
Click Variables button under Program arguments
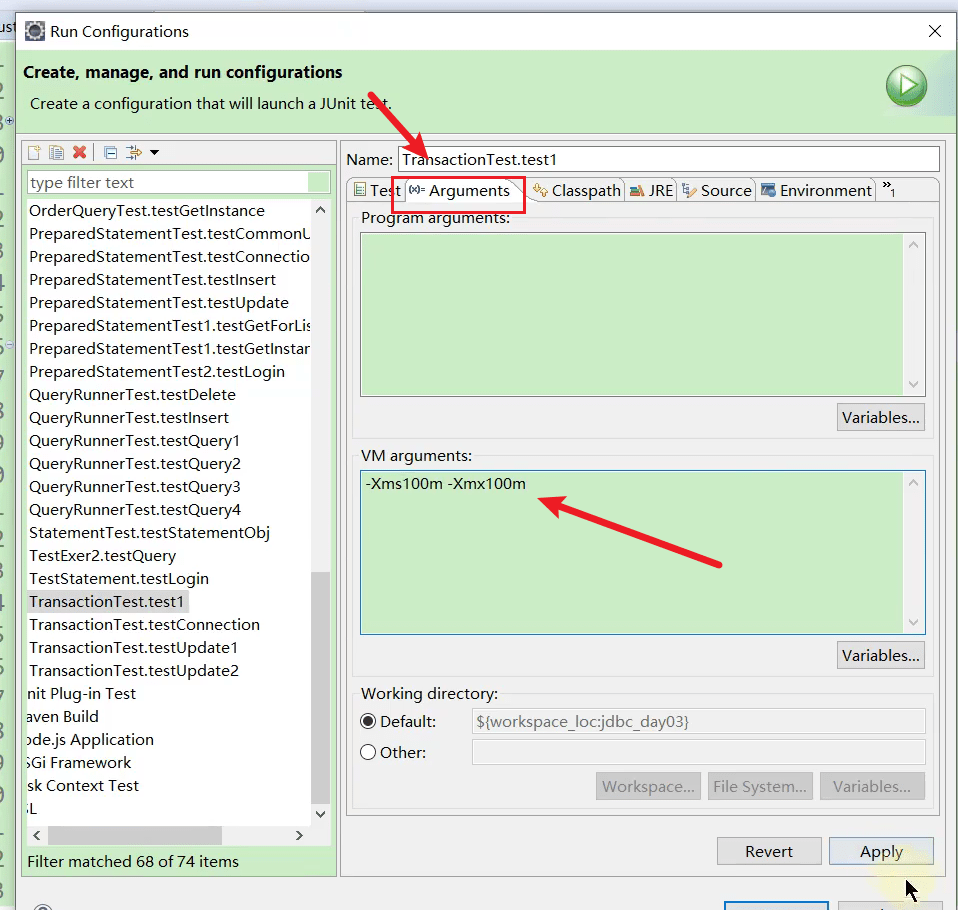[x=880, y=417]
